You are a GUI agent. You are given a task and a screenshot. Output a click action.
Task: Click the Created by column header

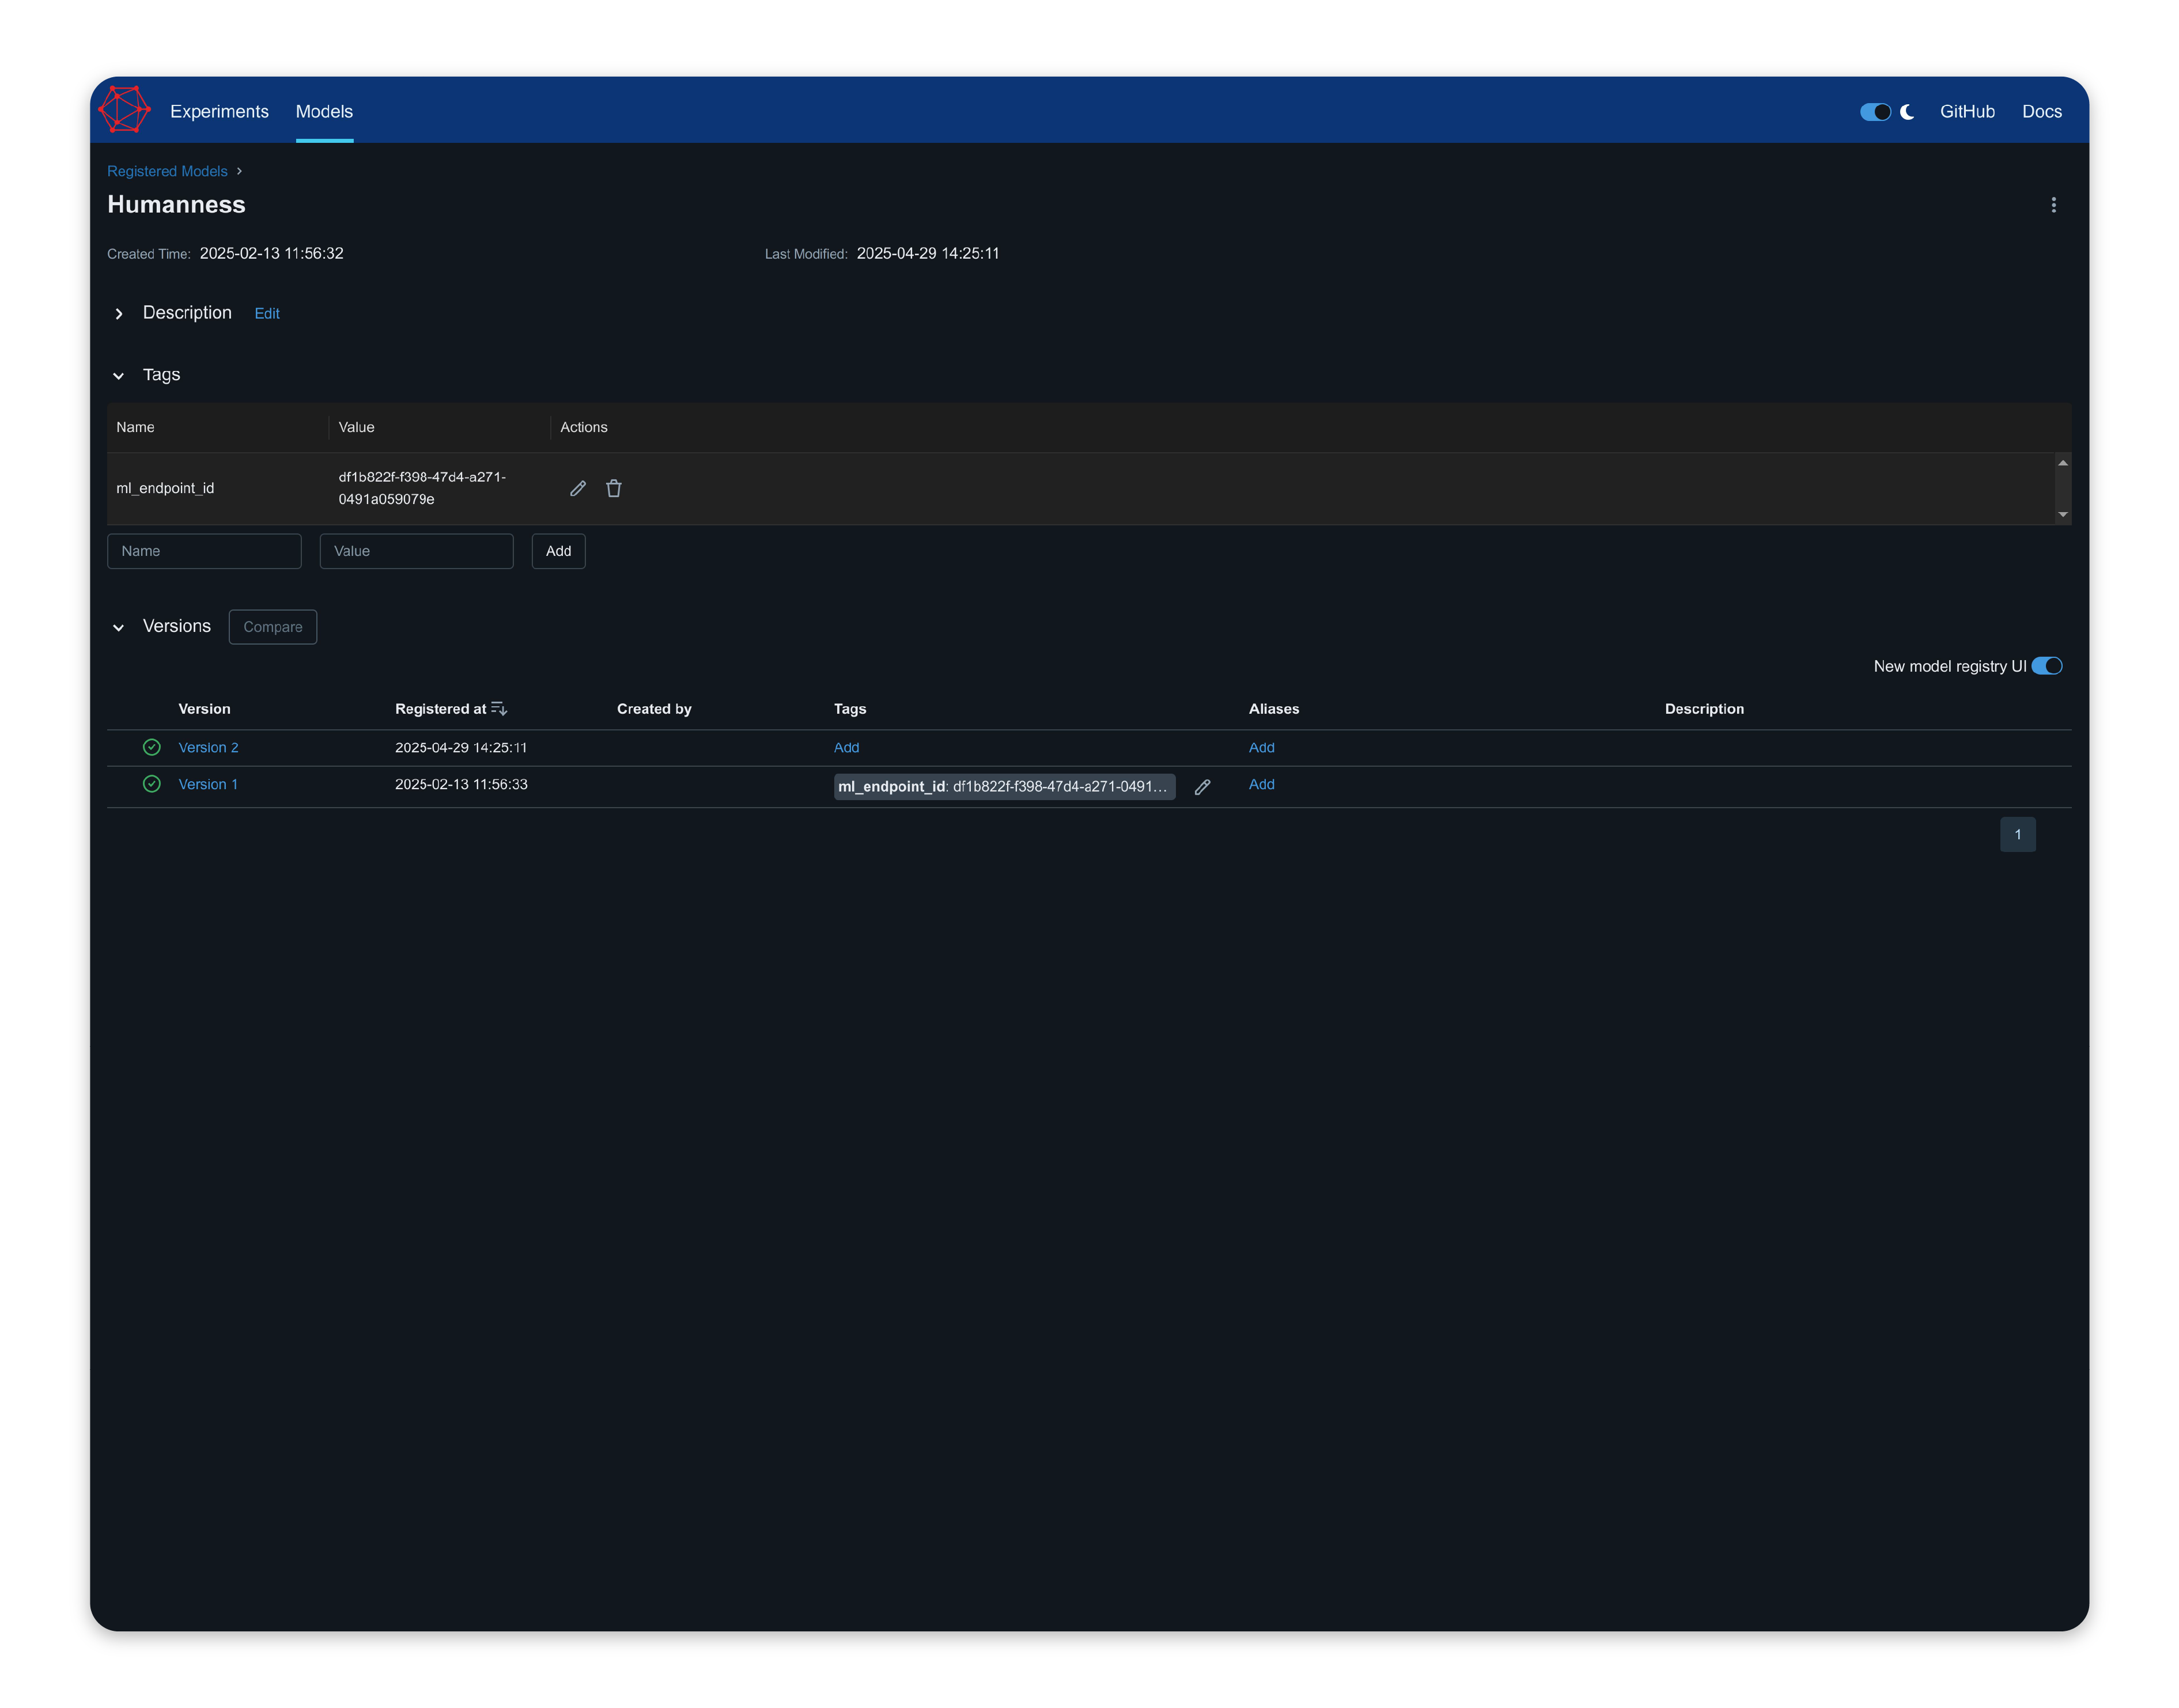coord(654,708)
